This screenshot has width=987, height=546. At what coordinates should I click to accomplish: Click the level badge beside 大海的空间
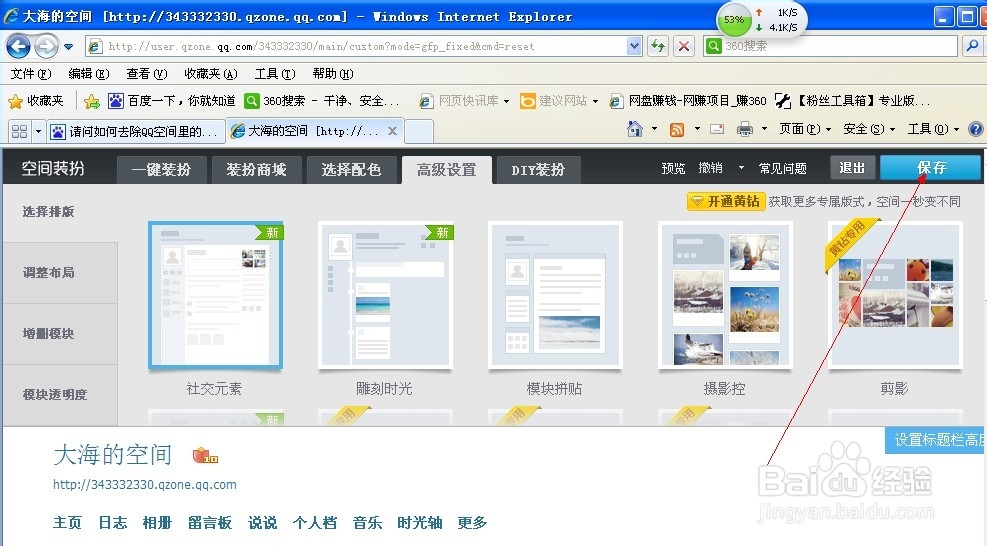(205, 455)
